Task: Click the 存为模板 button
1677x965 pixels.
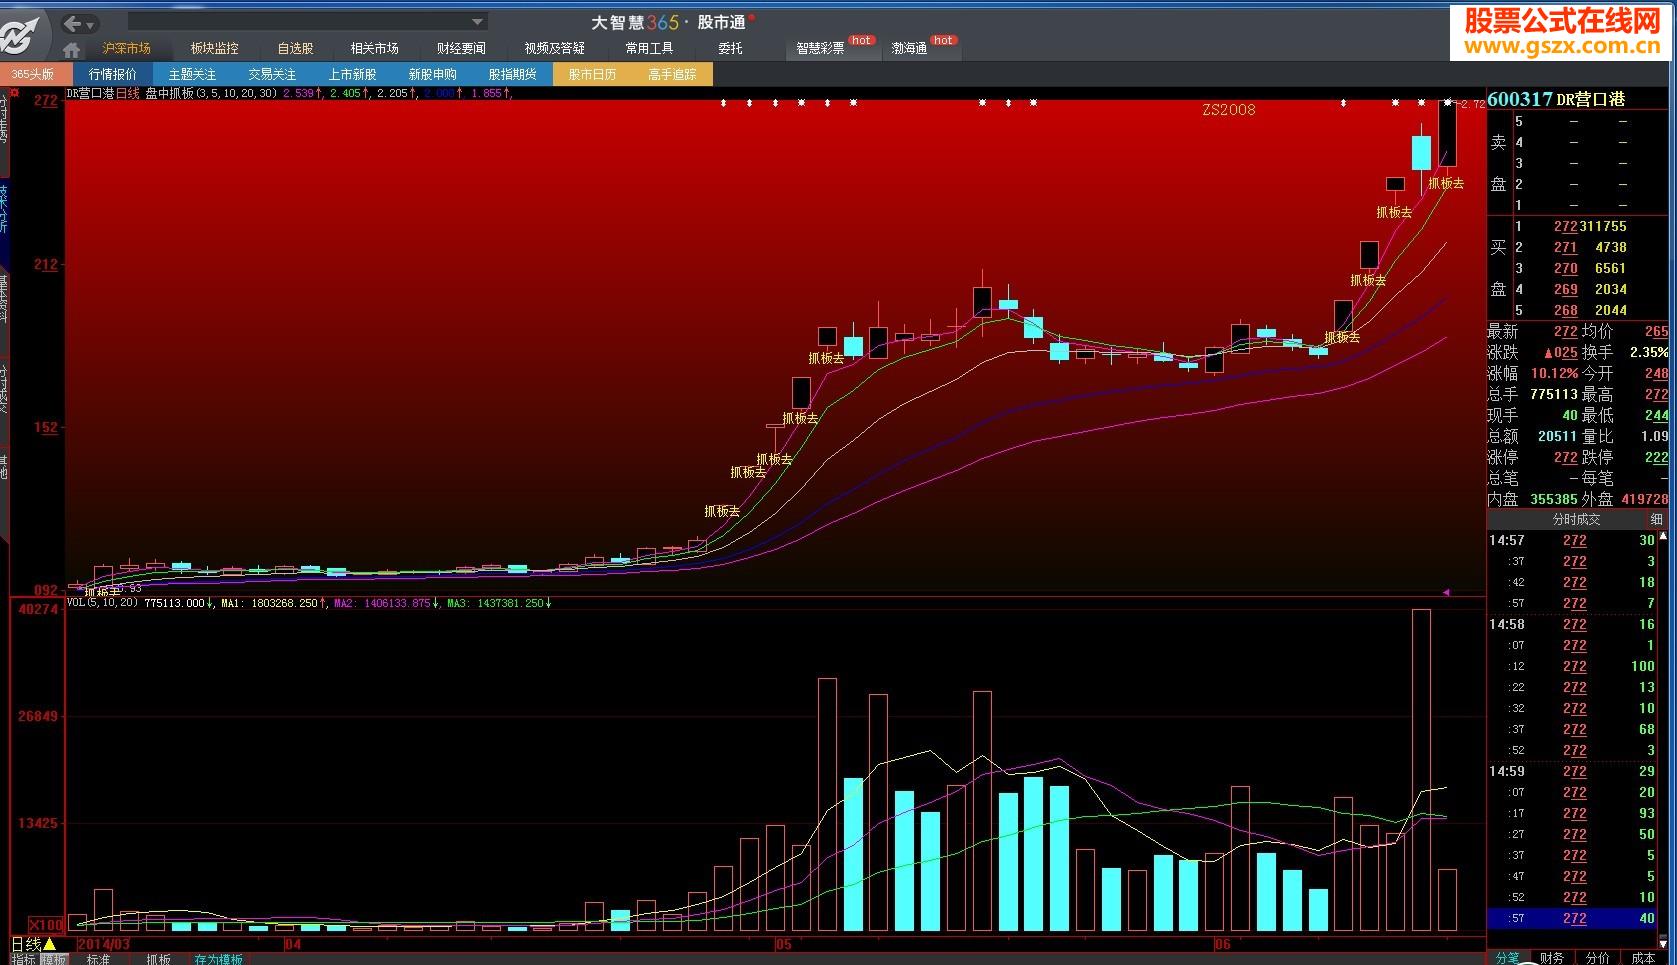Action: tap(218, 959)
